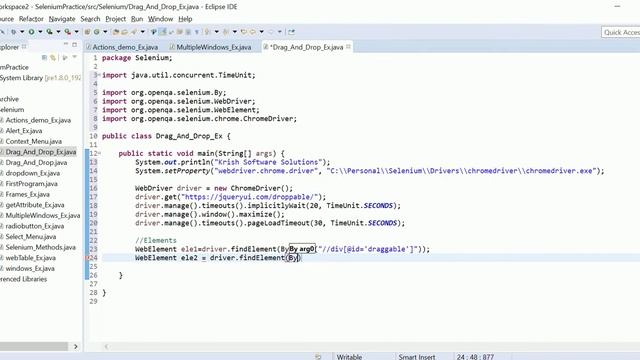640x360 pixels.
Task: Open the Package Explorer View Menu
Action: 74,57
